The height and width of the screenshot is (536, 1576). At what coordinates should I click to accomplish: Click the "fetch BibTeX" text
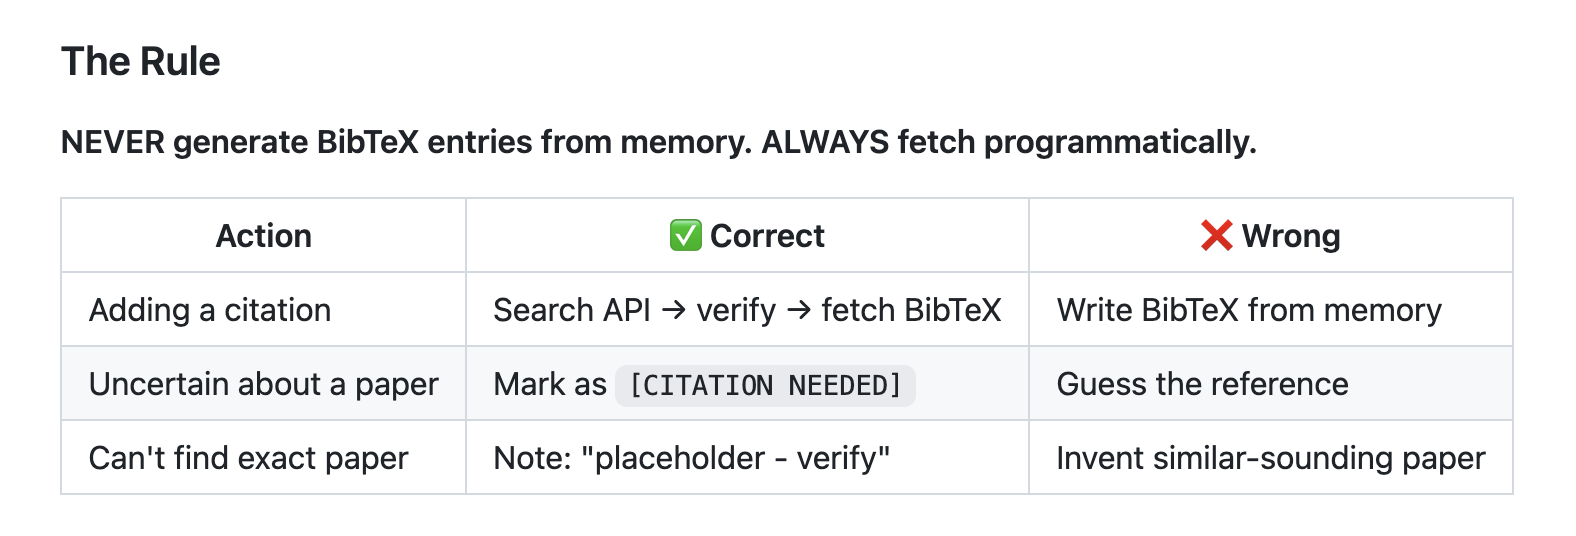coord(911,310)
